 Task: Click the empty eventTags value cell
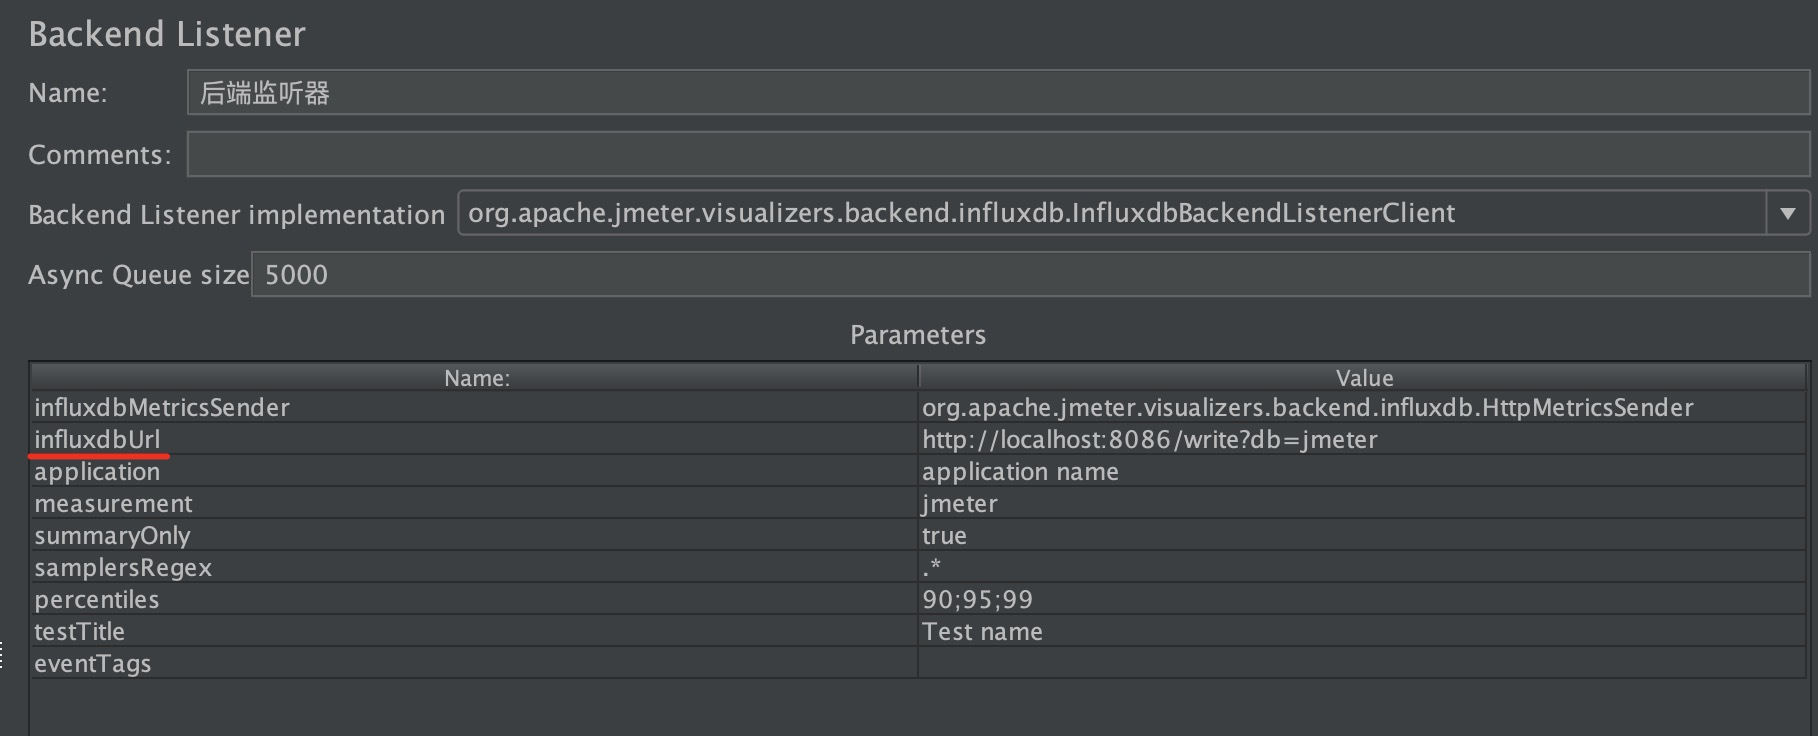(x=1363, y=663)
